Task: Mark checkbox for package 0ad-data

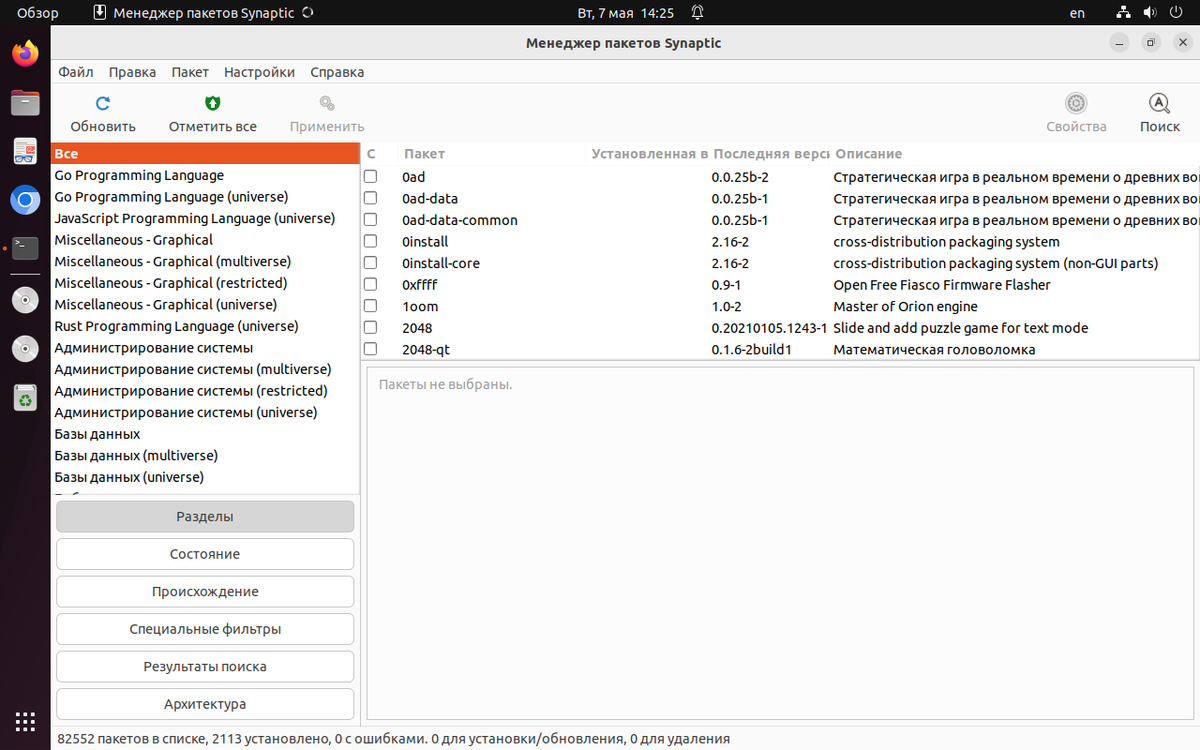Action: pyautogui.click(x=371, y=198)
